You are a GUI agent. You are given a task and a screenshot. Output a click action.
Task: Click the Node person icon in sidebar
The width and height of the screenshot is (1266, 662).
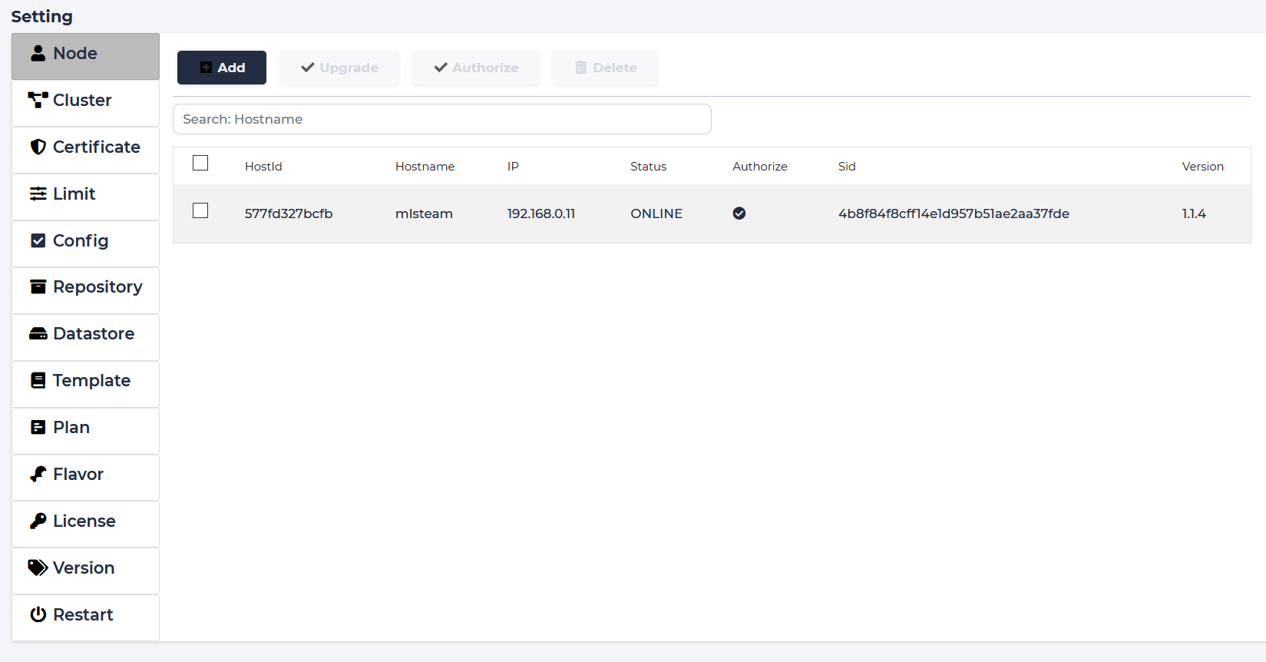tap(38, 53)
